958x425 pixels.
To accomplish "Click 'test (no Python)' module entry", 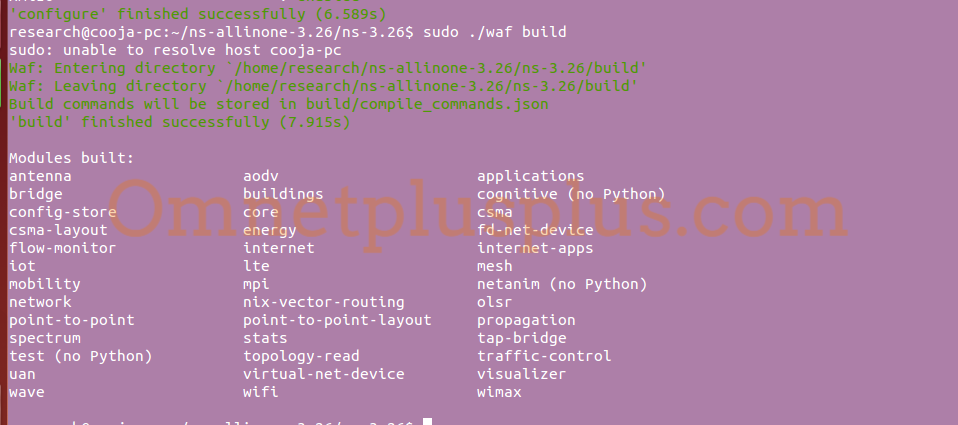I will 81,356.
